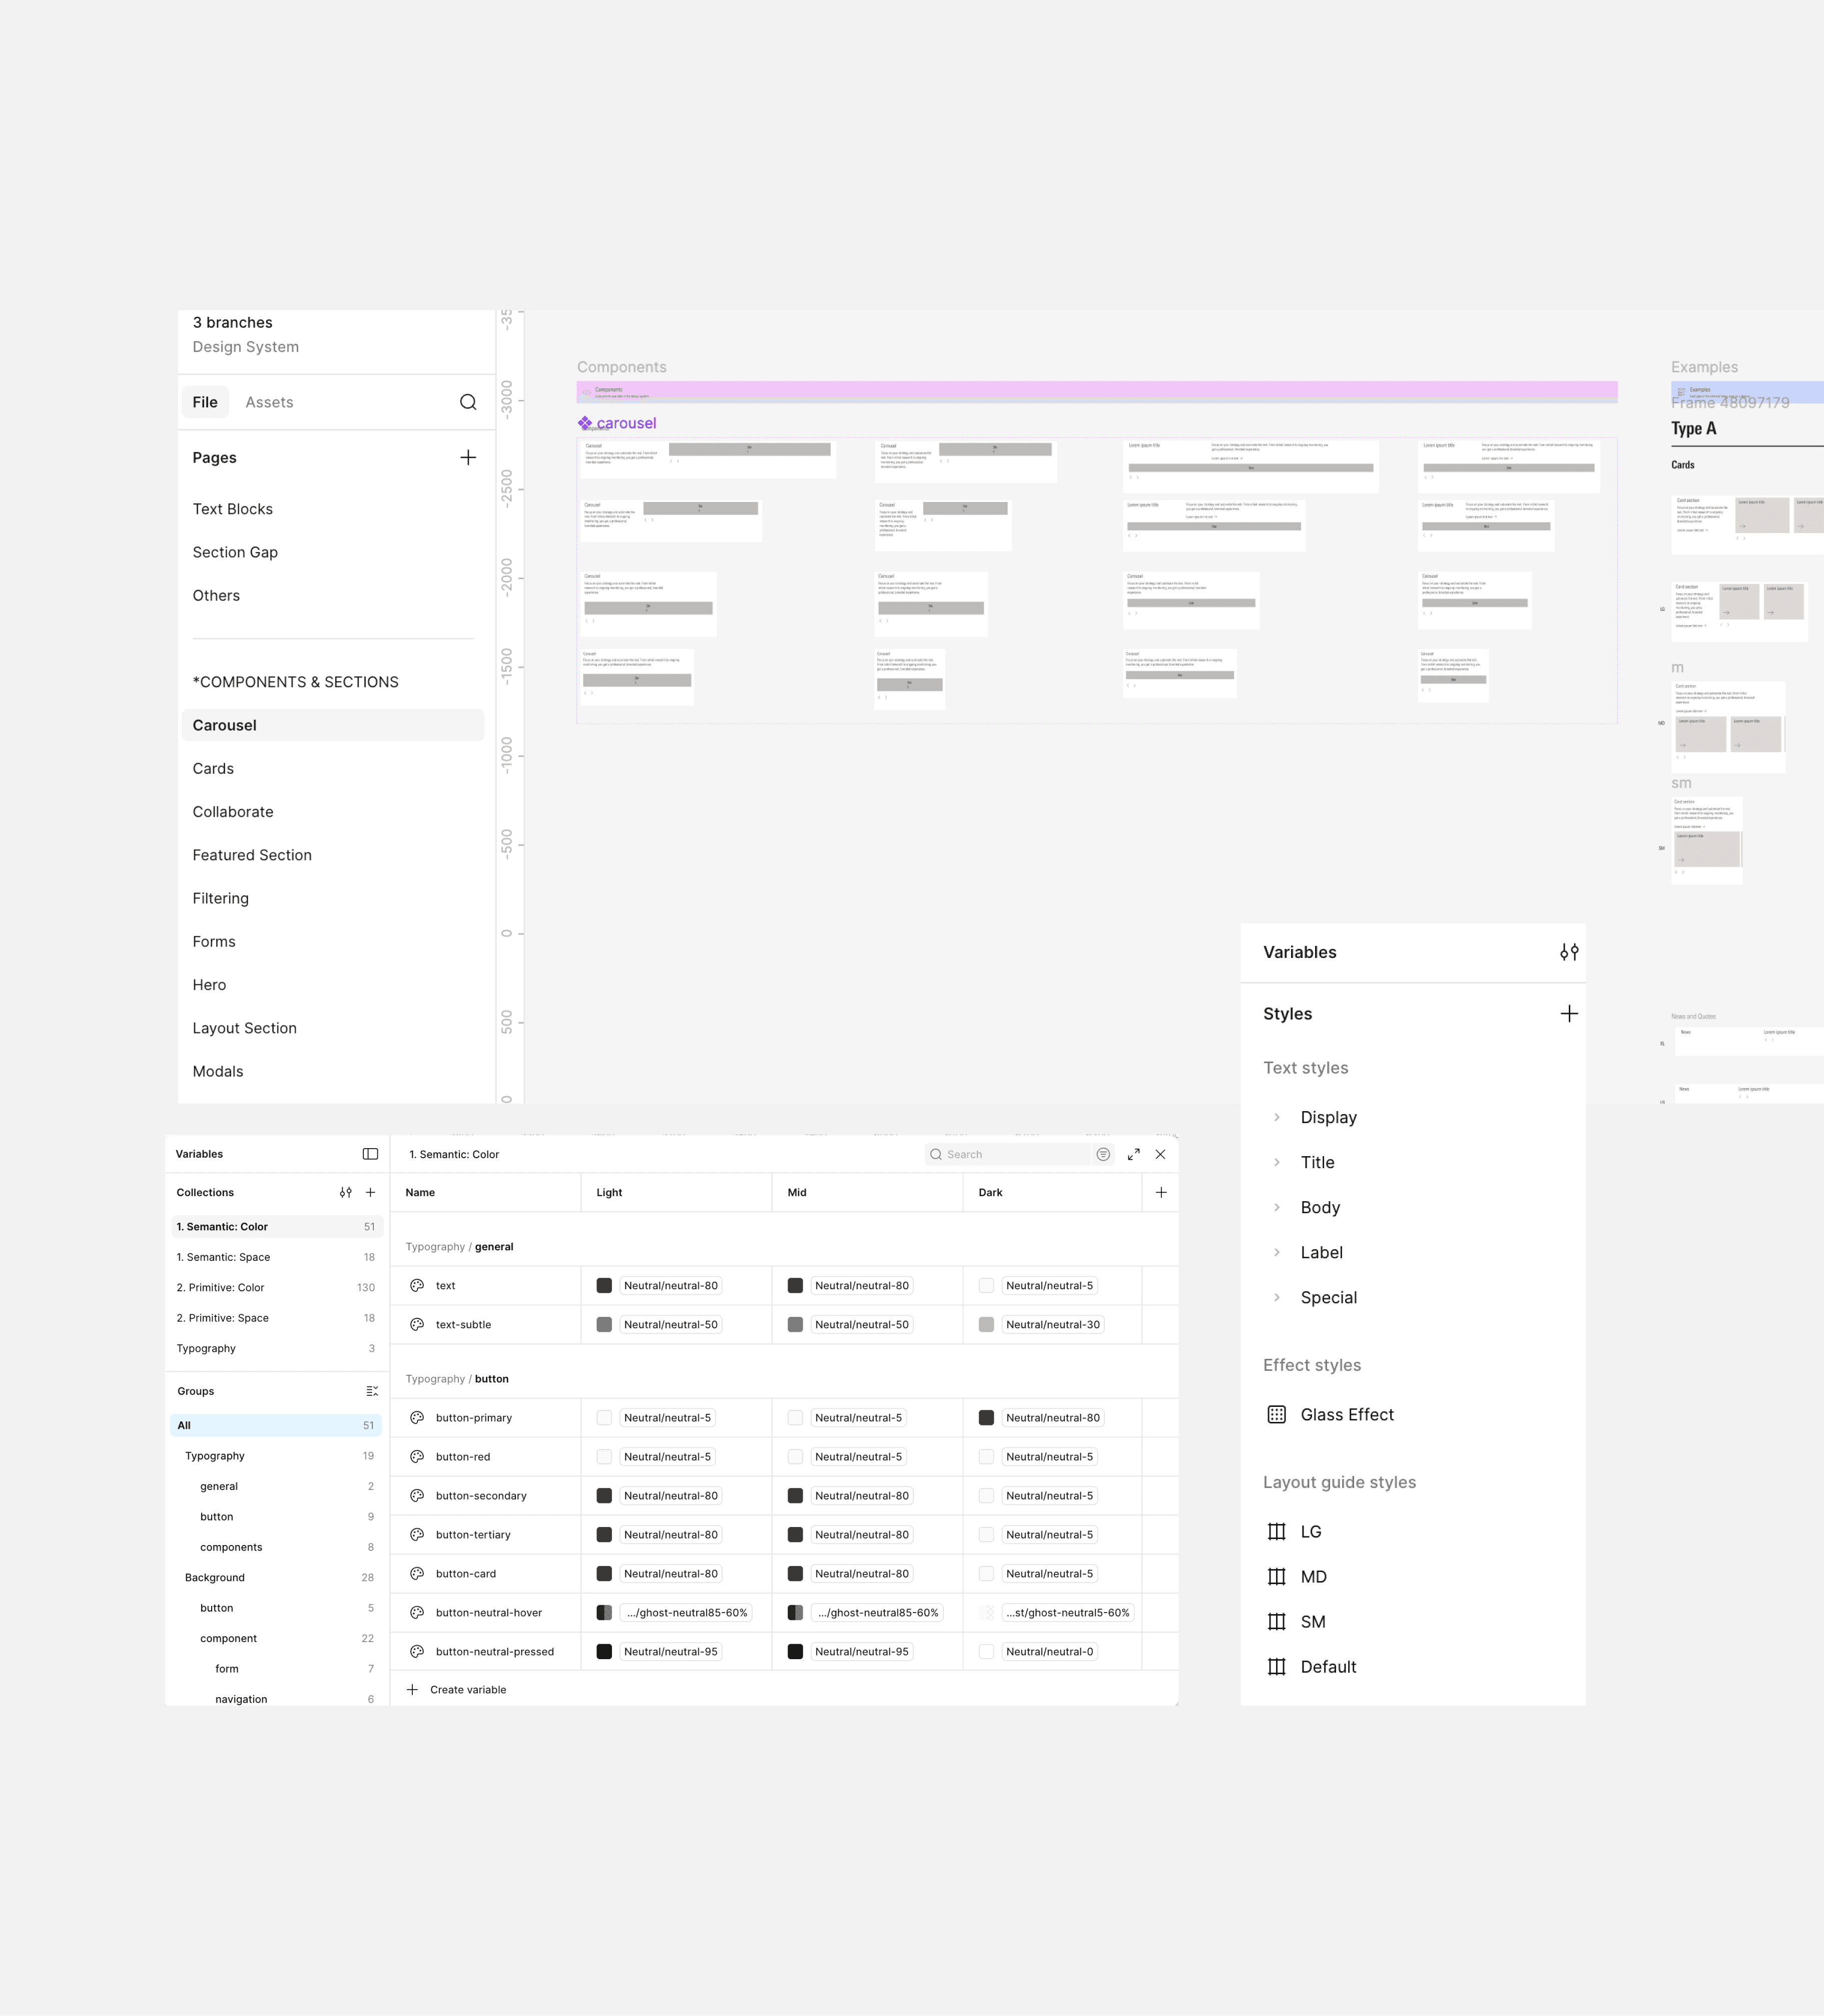Toggle group sorting in the Groups header
Screen dimensions: 1824x2016
(372, 1390)
